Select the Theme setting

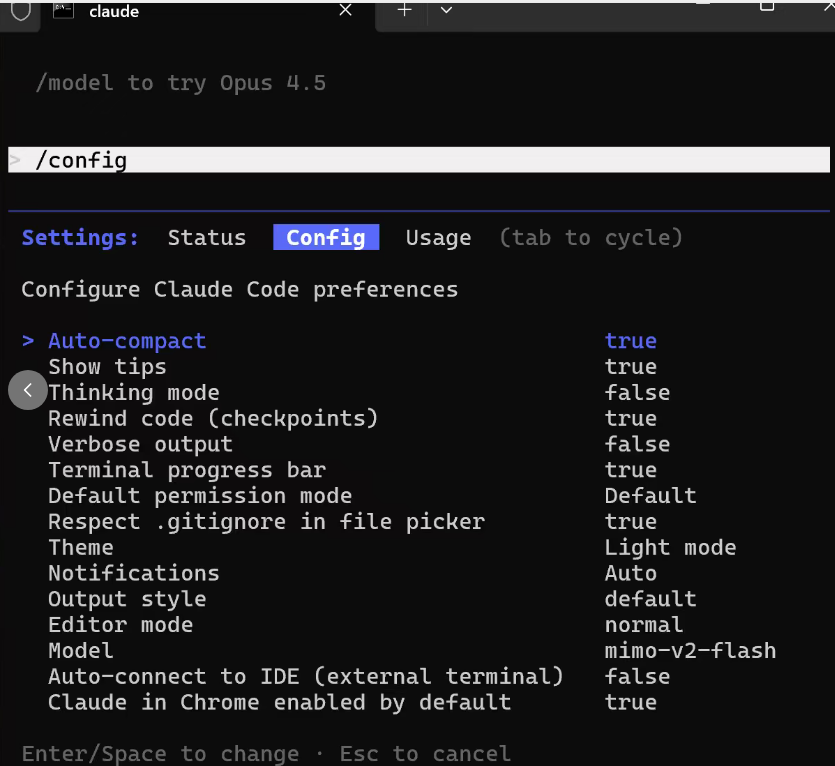pyautogui.click(x=81, y=548)
